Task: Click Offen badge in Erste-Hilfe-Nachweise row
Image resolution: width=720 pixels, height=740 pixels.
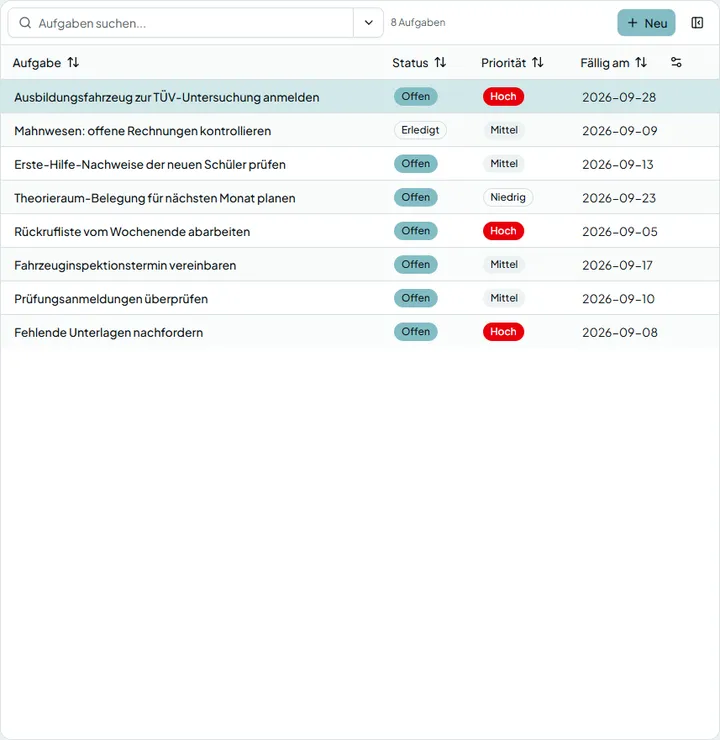Action: (416, 164)
